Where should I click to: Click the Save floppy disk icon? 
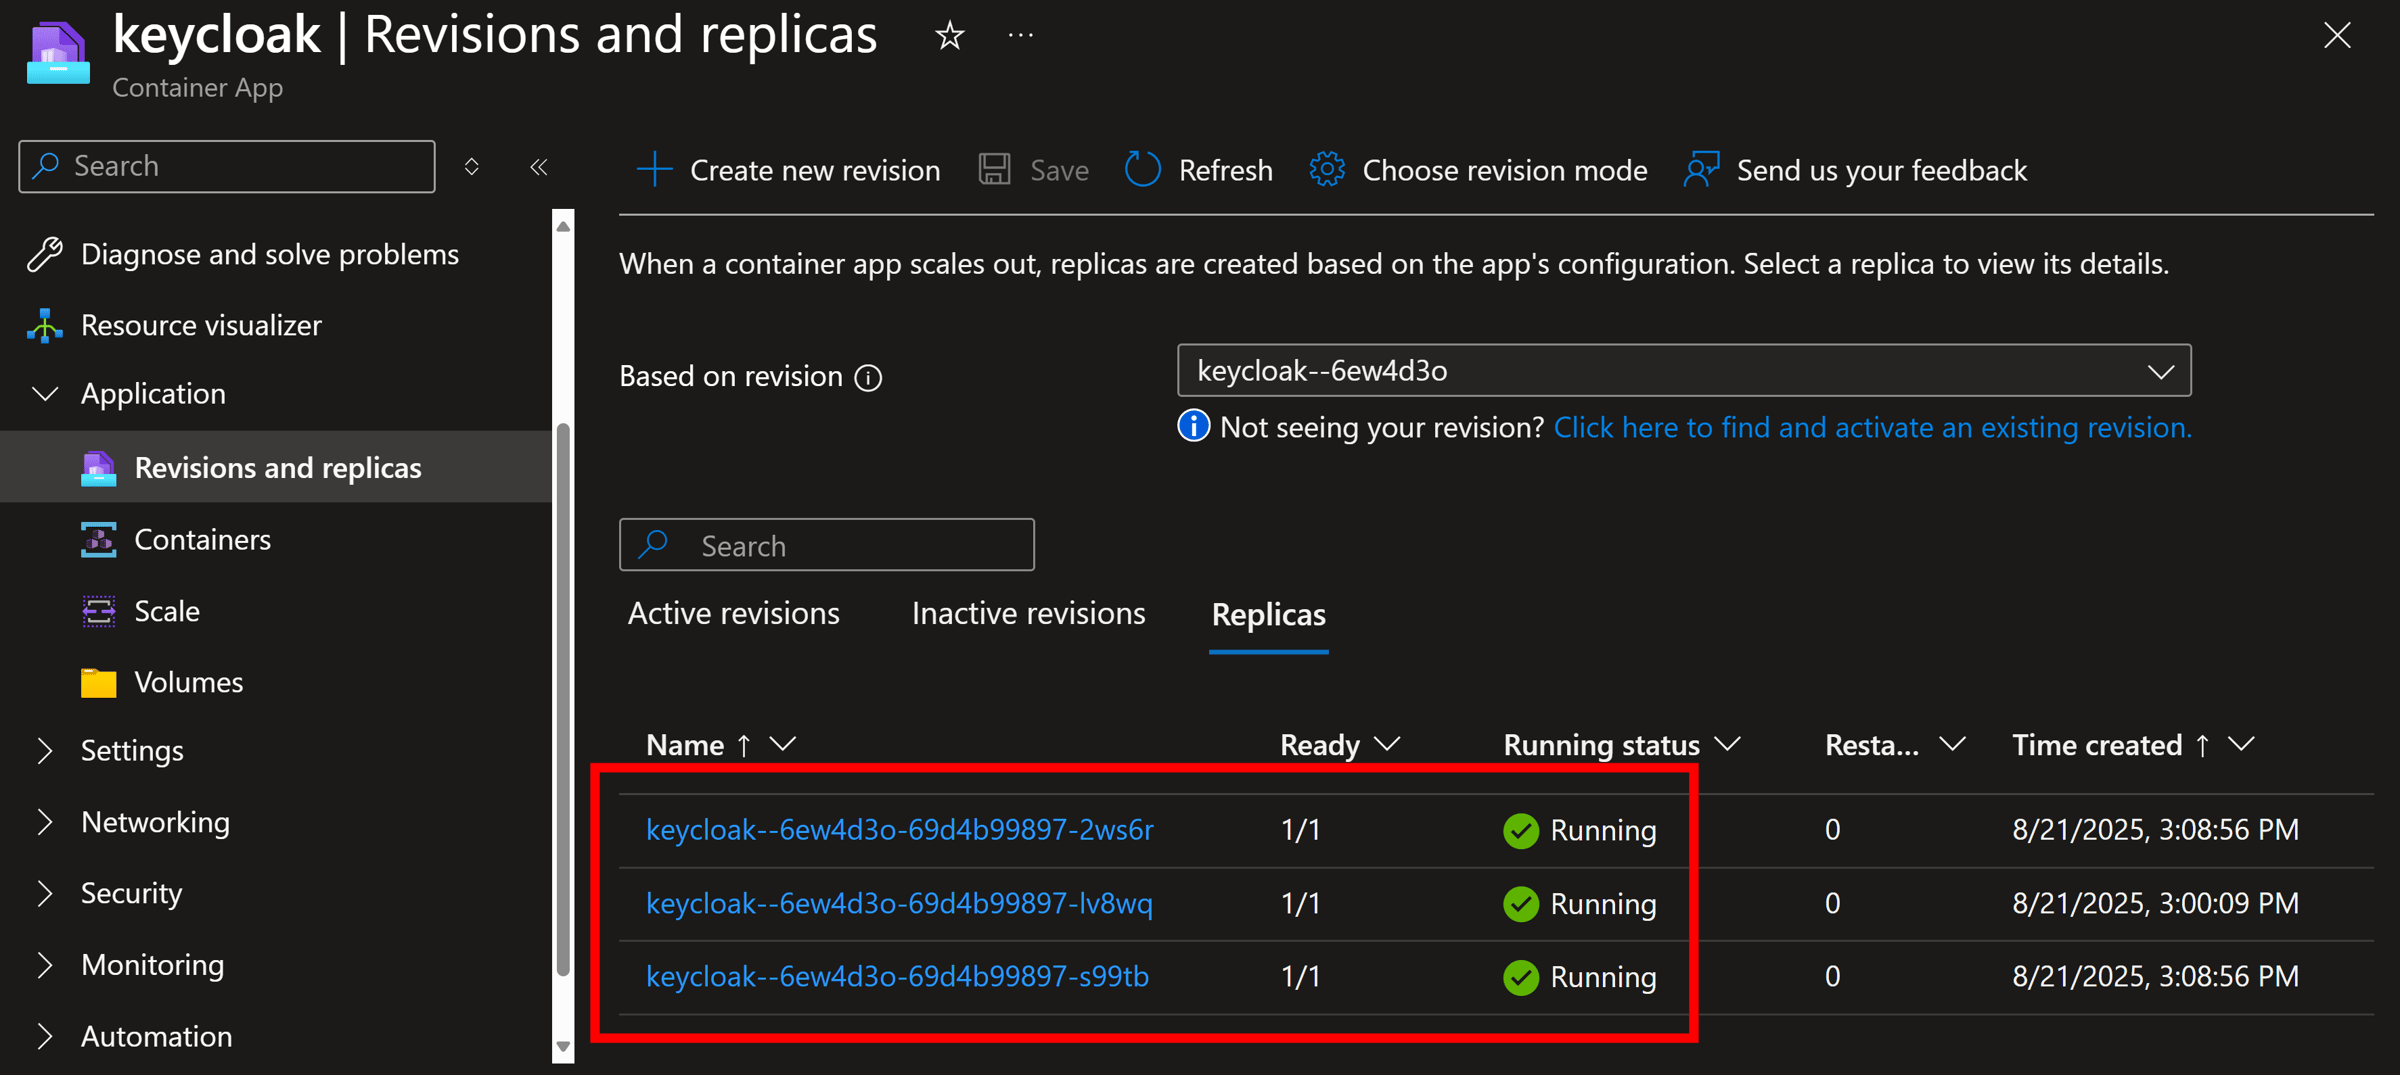pyautogui.click(x=994, y=169)
